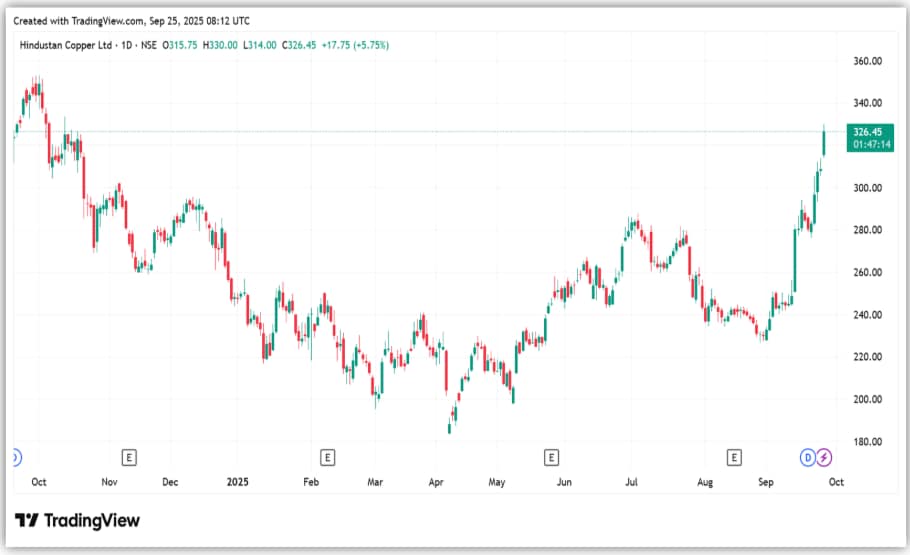Open the earnings E marker near February

pos(326,457)
